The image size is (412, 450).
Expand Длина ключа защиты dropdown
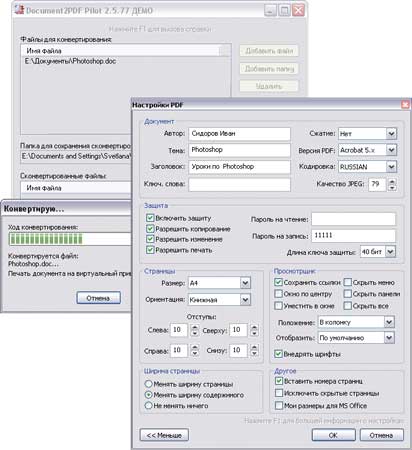click(x=390, y=252)
